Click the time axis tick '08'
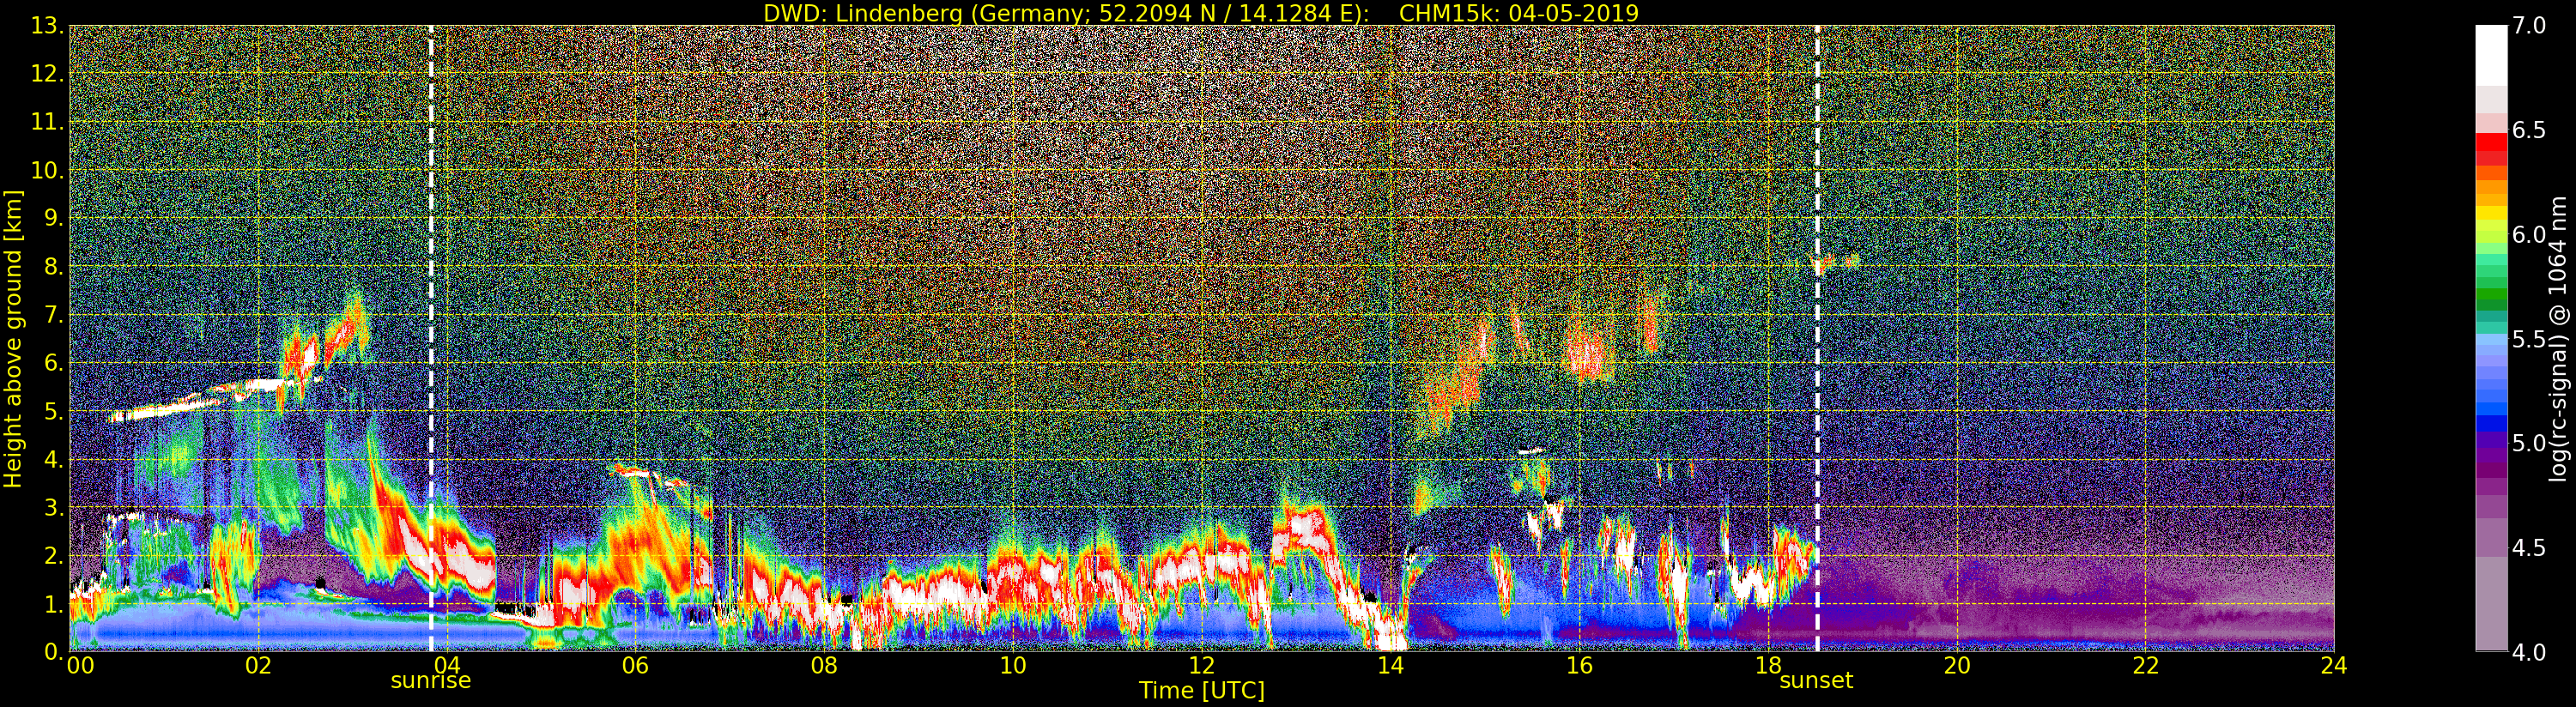2576x707 pixels. pos(824,666)
